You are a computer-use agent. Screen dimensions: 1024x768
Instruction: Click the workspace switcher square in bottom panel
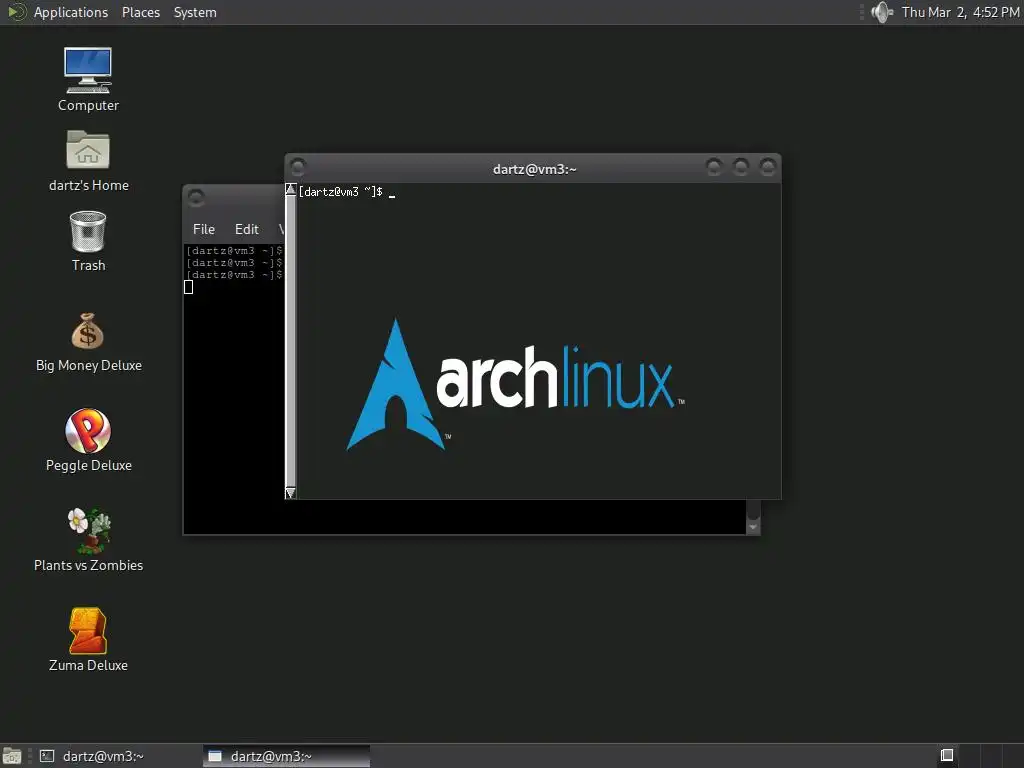tap(947, 756)
